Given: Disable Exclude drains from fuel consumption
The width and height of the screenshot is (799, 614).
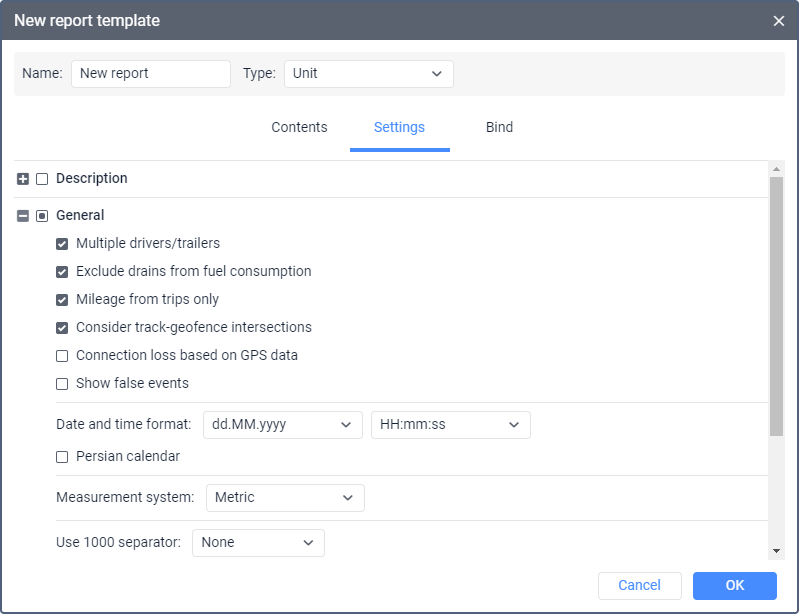Looking at the screenshot, I should coord(62,272).
